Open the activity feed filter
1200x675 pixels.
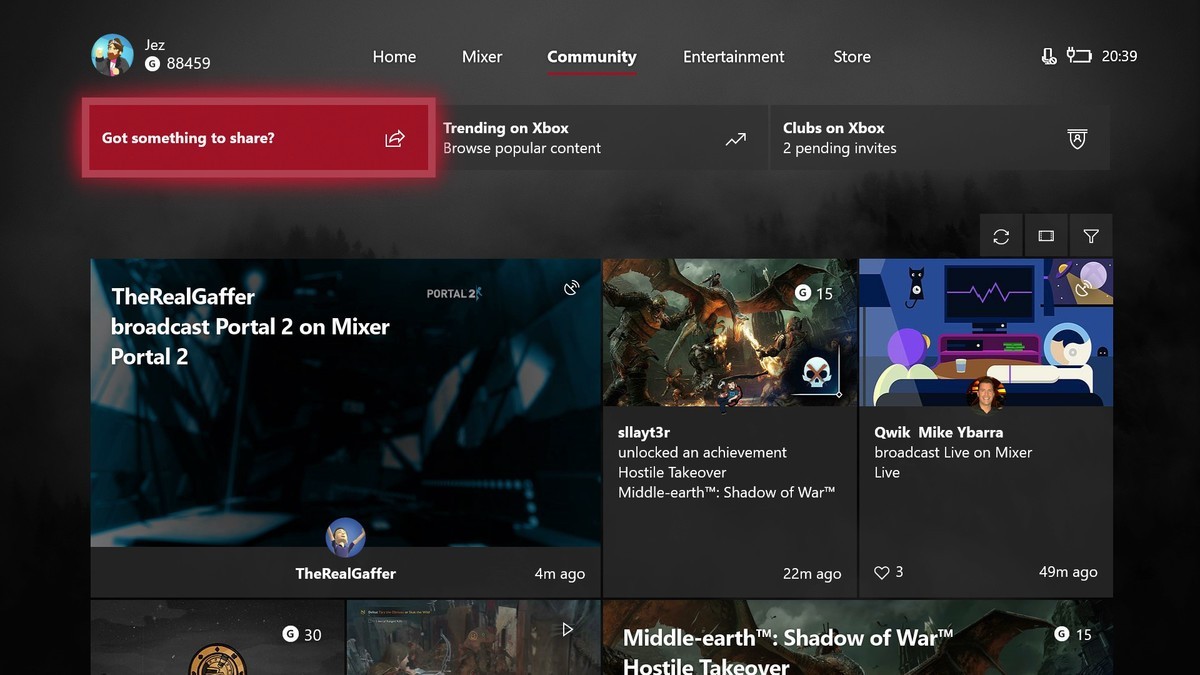coord(1091,237)
